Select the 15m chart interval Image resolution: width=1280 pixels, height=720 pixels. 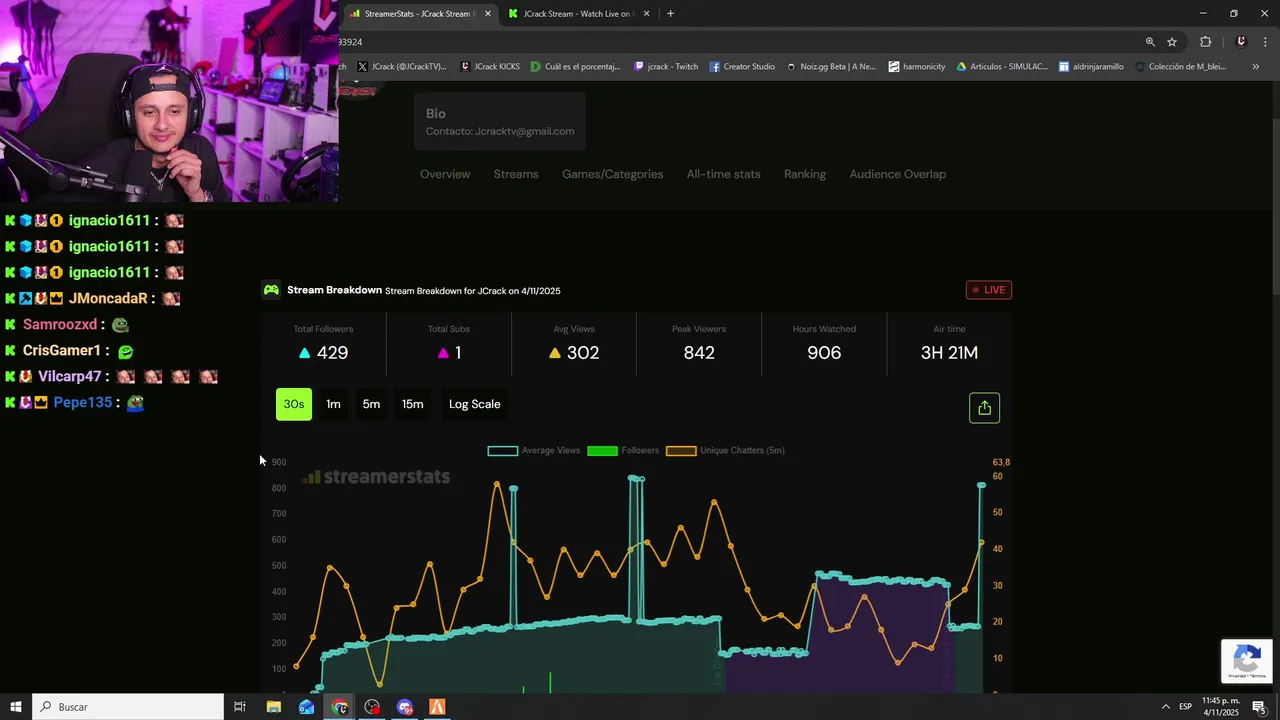click(412, 404)
